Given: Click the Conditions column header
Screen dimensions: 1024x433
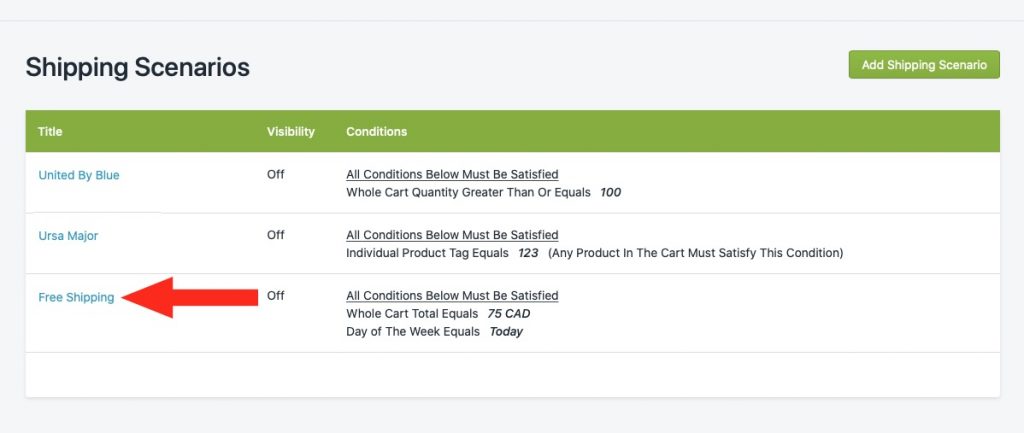Looking at the screenshot, I should point(377,131).
